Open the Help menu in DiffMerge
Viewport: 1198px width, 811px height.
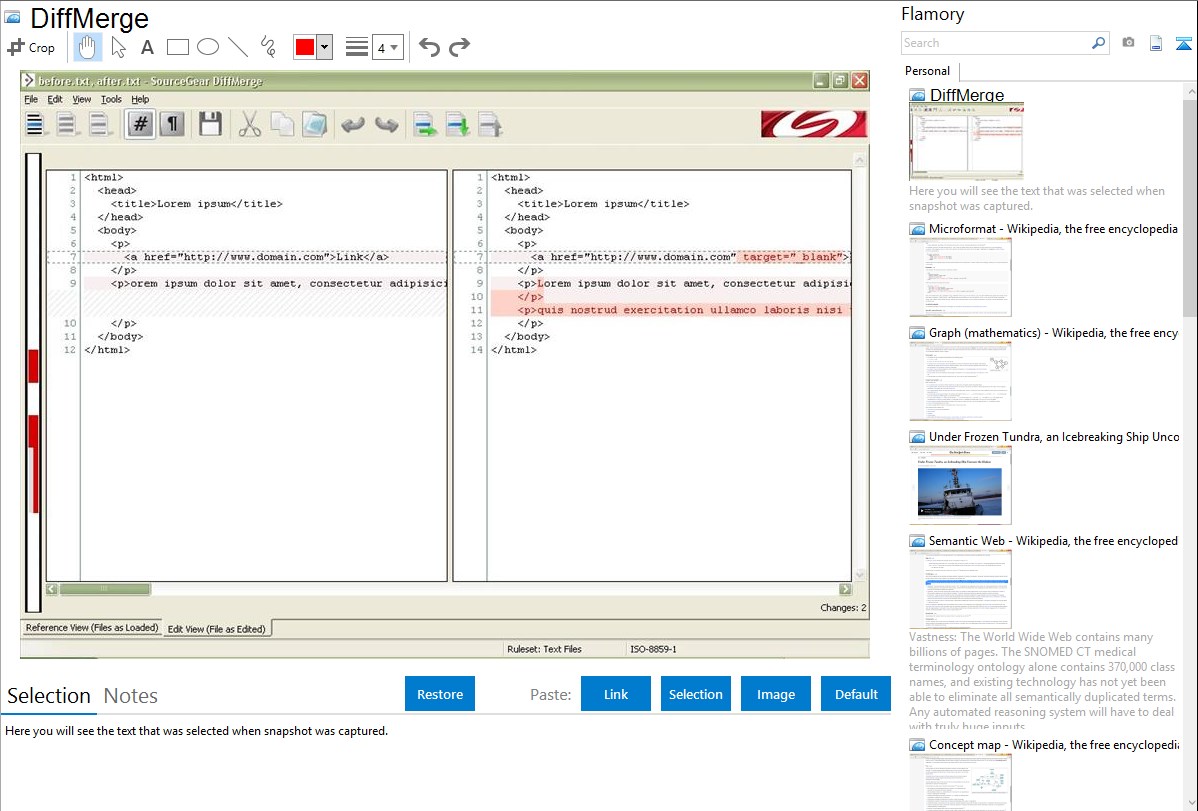click(x=140, y=99)
